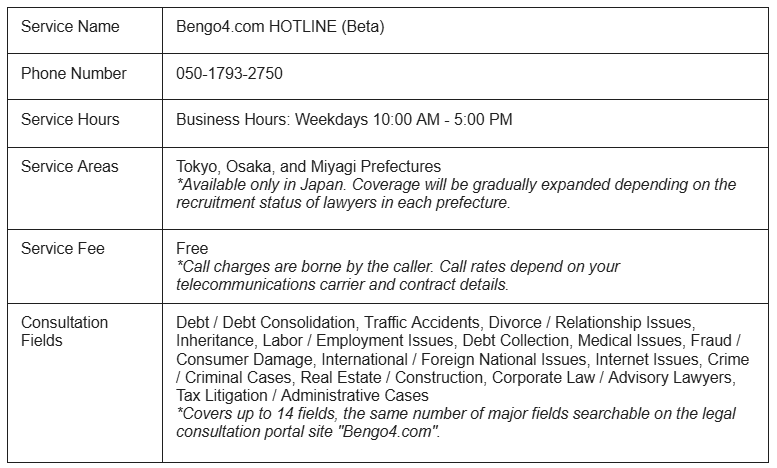
Task: Click the Tokyo, Osaka, and Miyagi Prefectures line
Action: tap(308, 166)
